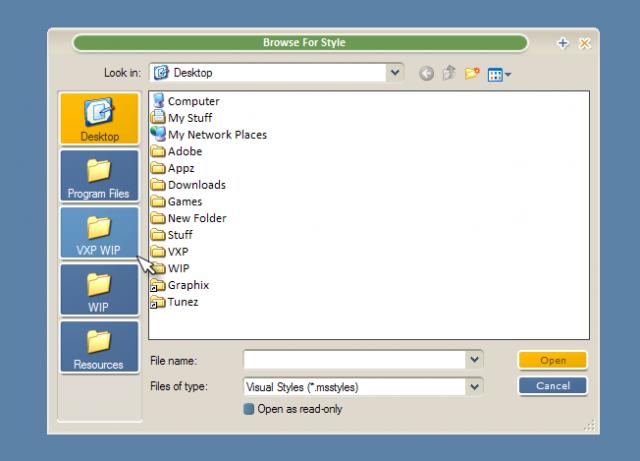Select the 'My Network Places' label

pos(217,135)
